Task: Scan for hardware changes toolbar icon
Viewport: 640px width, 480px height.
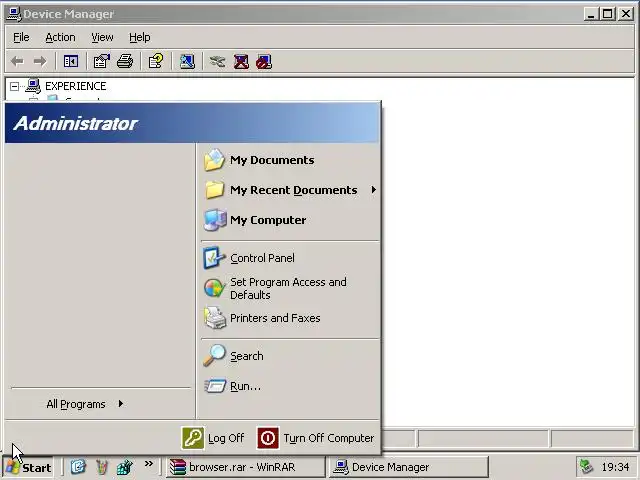Action: coord(187,62)
